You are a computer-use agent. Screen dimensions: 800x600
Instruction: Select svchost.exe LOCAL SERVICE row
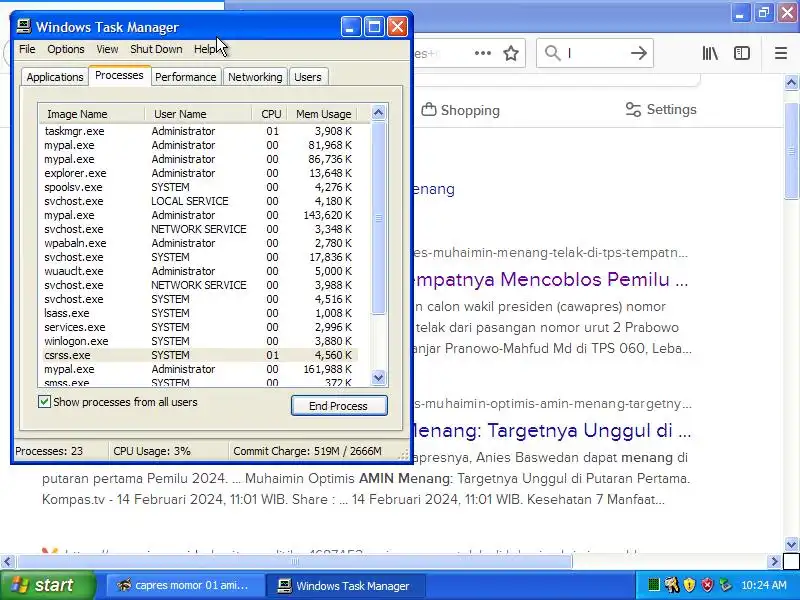(199, 201)
